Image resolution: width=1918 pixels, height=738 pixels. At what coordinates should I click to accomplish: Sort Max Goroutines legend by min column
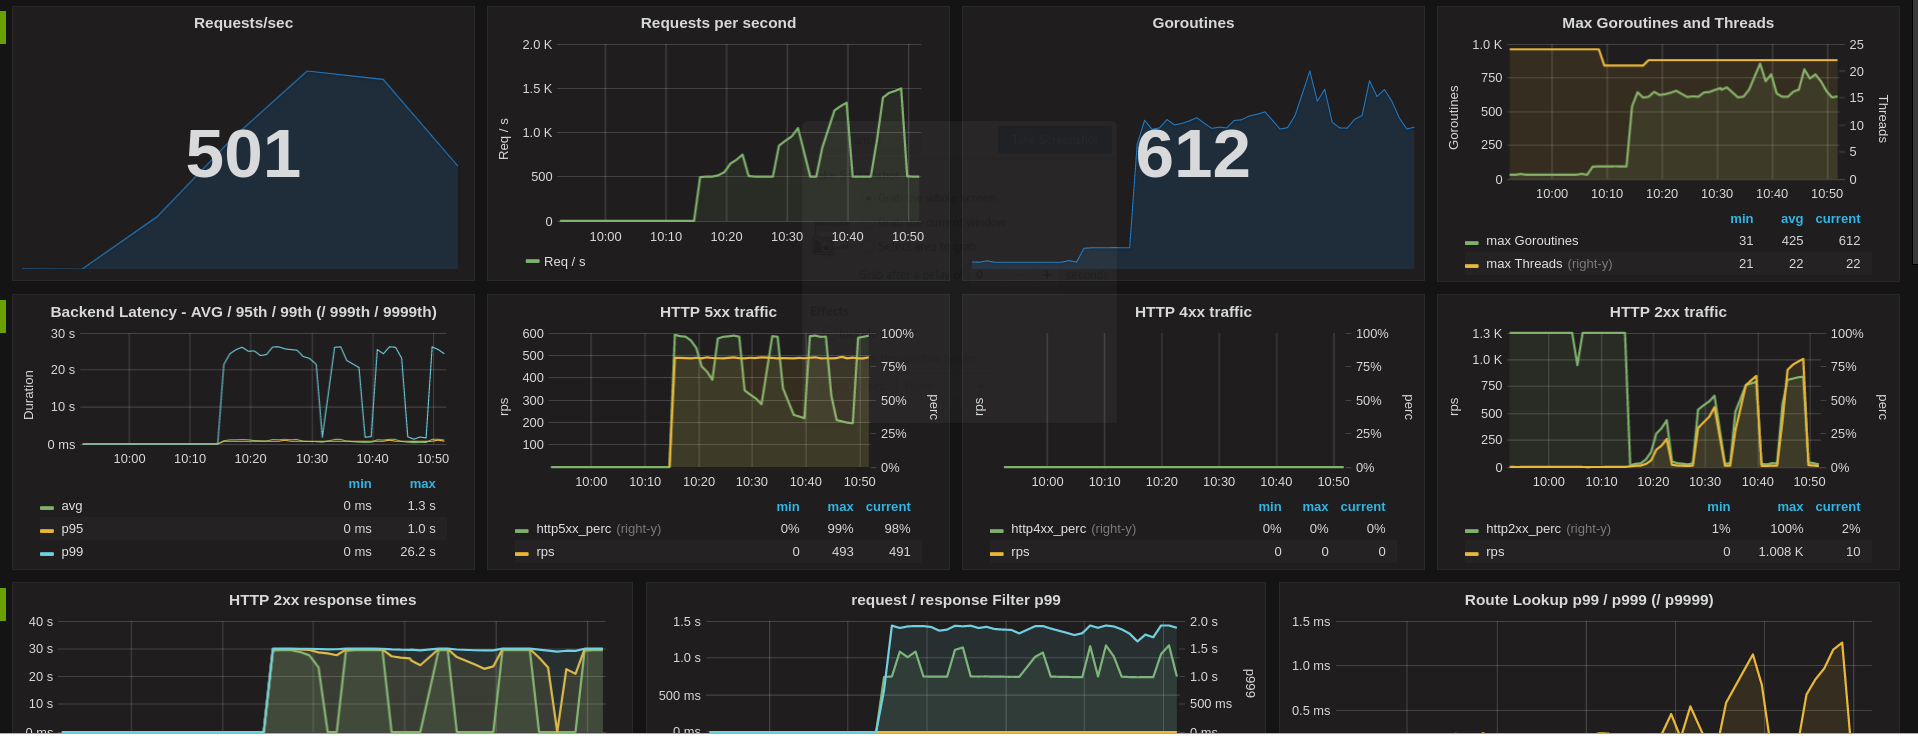click(x=1741, y=219)
